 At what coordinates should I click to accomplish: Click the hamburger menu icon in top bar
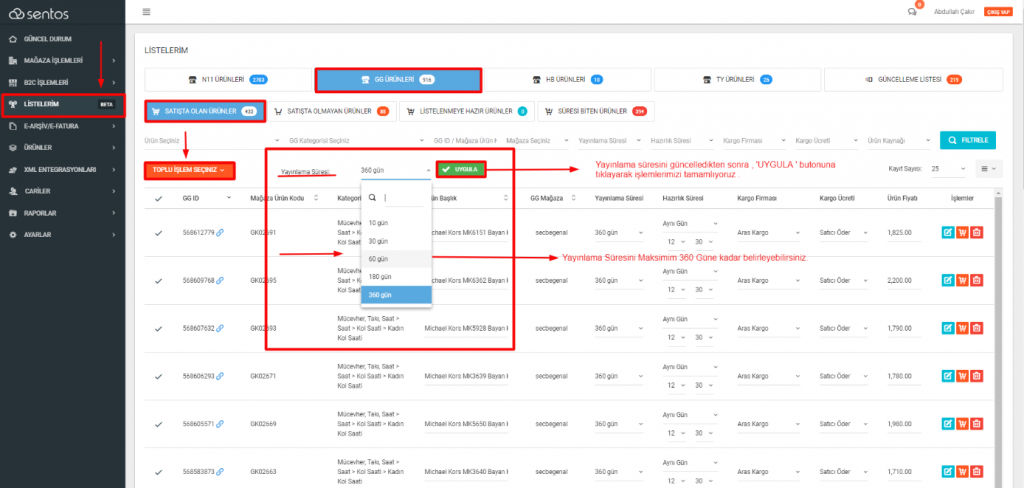147,12
